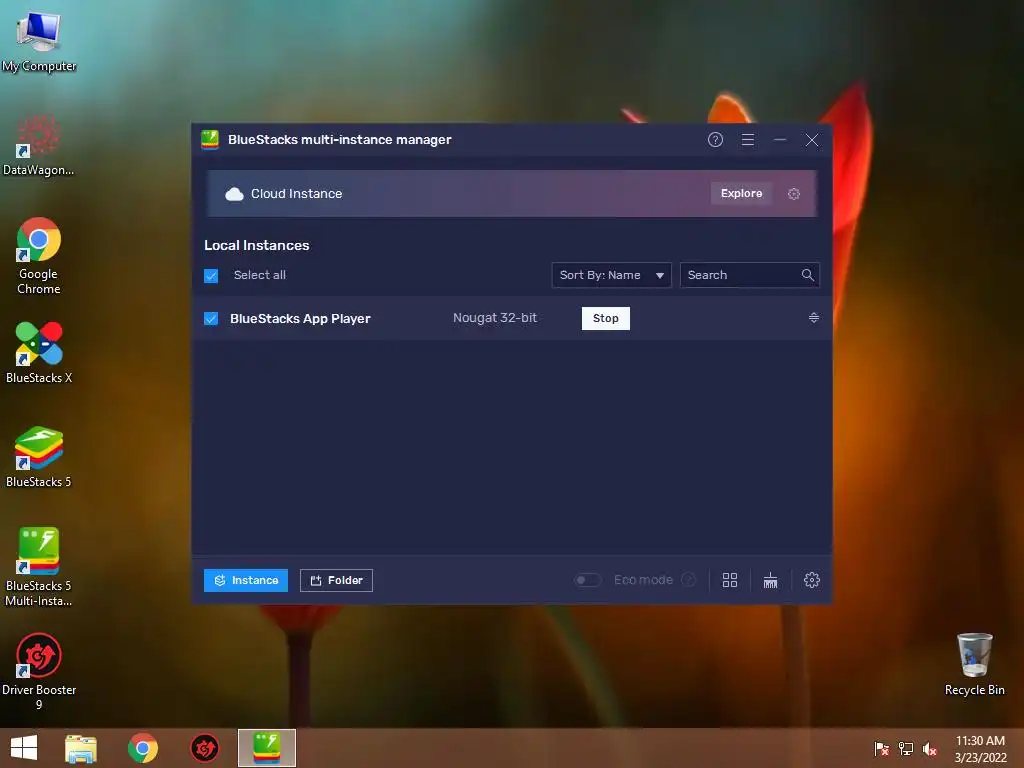Select BlueStacks X desktop shortcut

click(39, 353)
